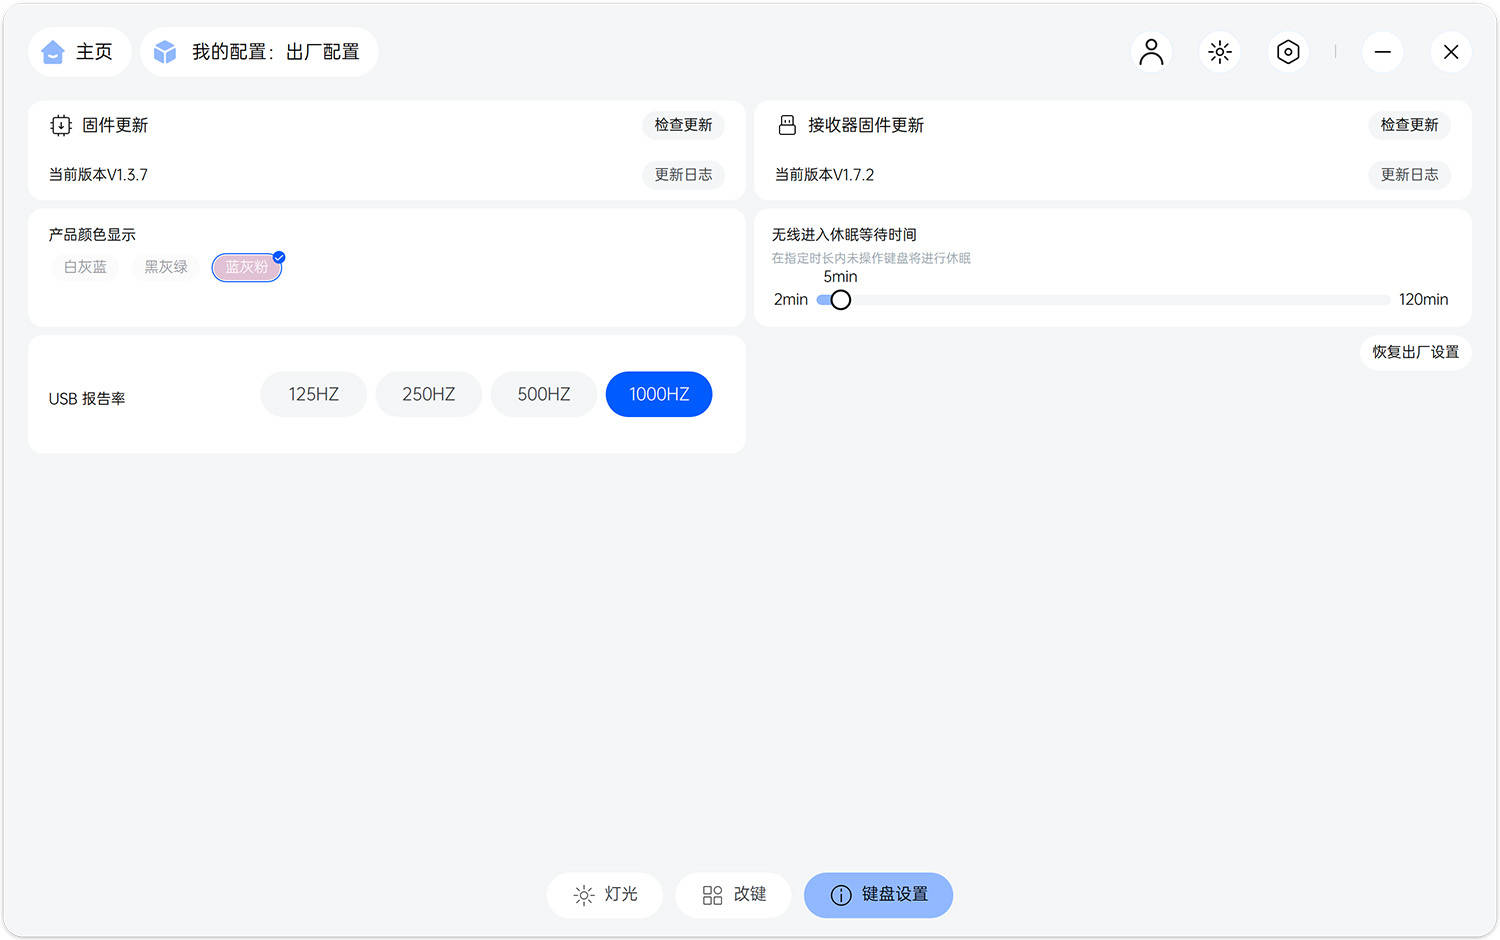
Task: Switch to the 灯光 tab
Action: click(605, 895)
